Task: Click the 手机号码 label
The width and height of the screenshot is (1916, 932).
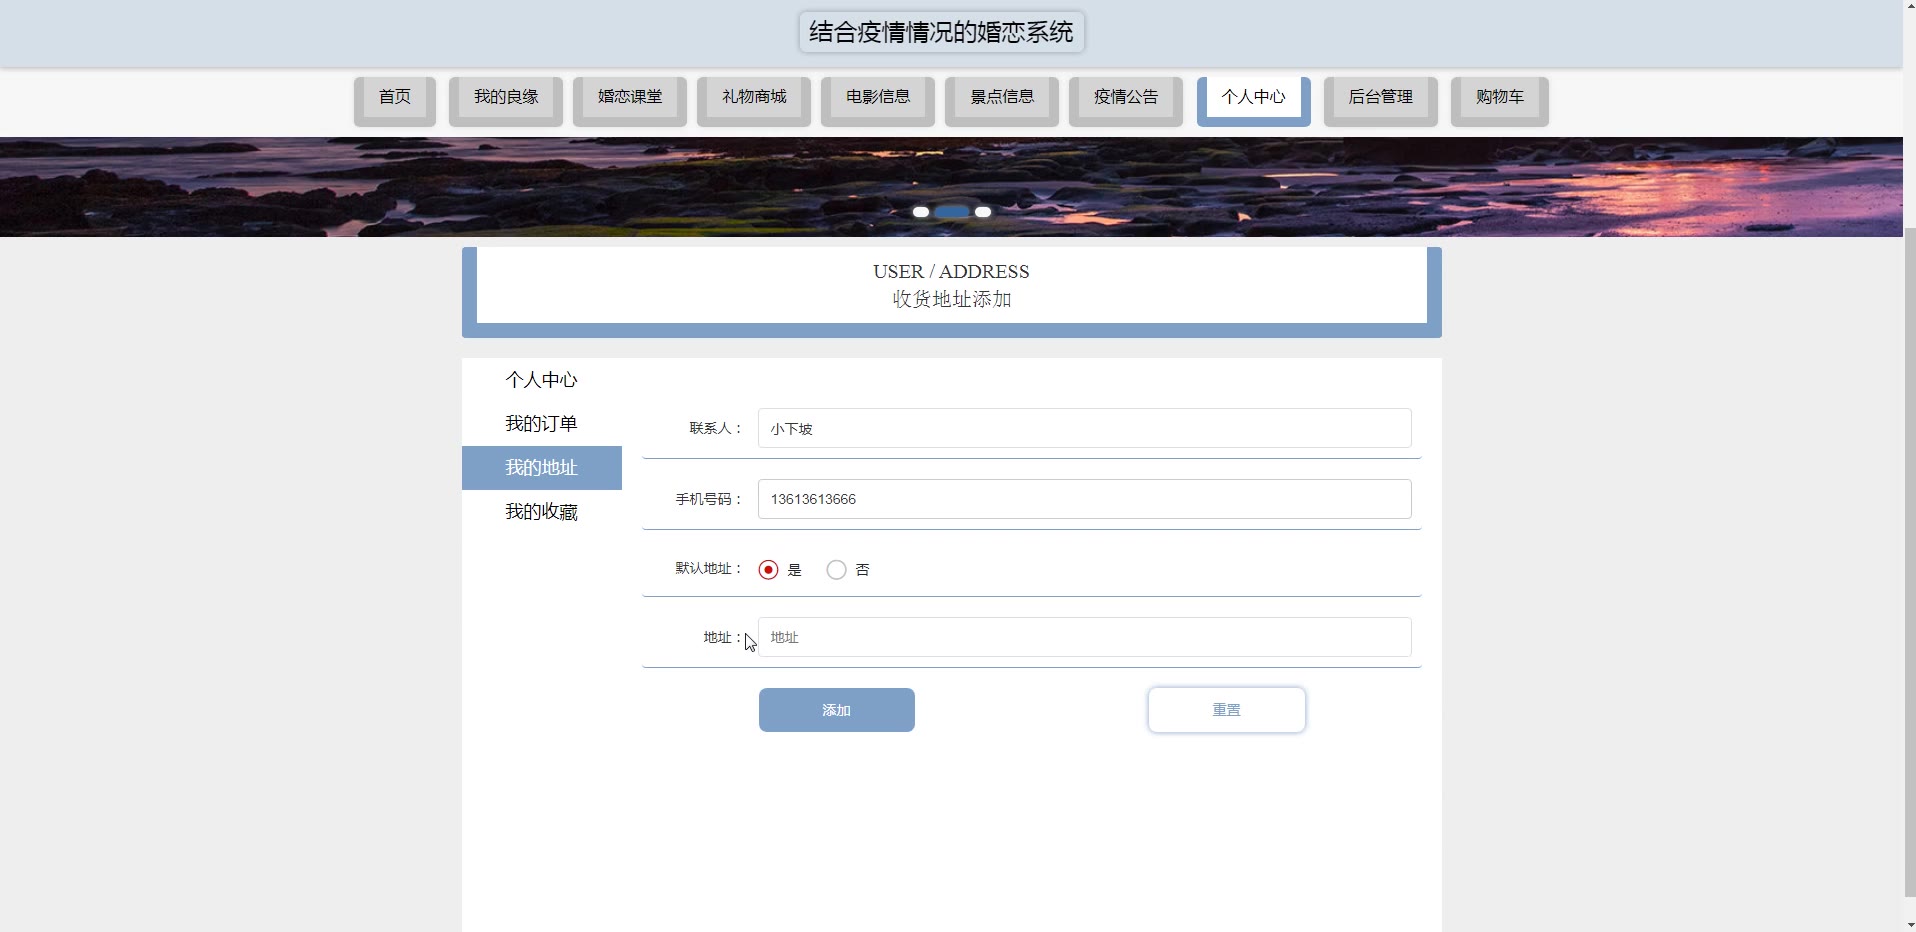Action: 708,499
